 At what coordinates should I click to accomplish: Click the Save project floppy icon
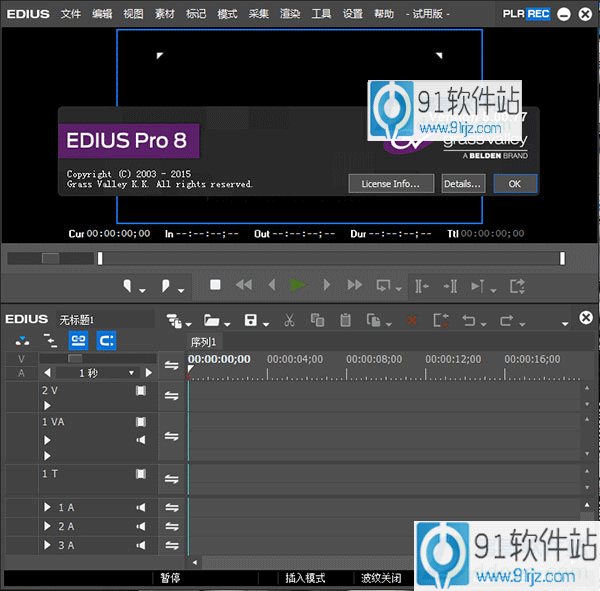coord(252,321)
